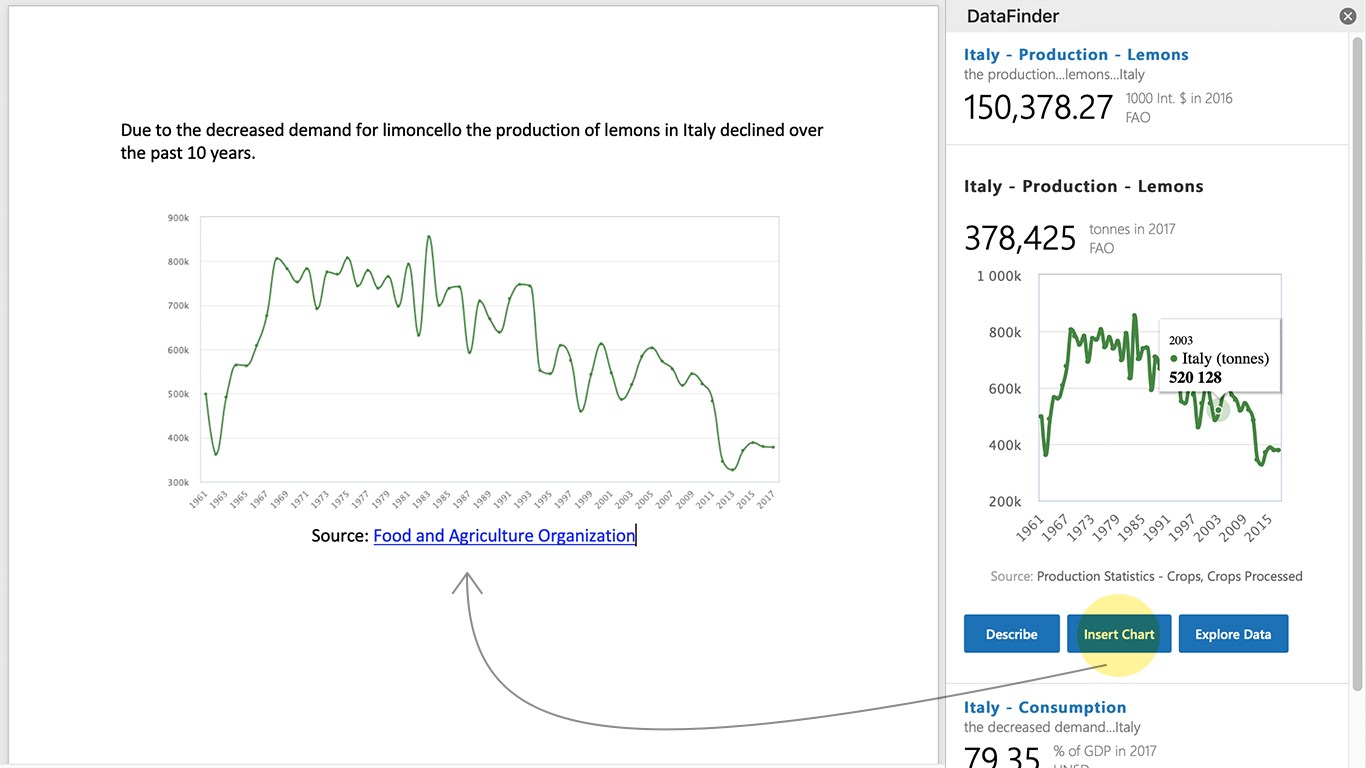Viewport: 1366px width, 768px height.
Task: Open Explore Data for lemons production
Action: point(1232,634)
